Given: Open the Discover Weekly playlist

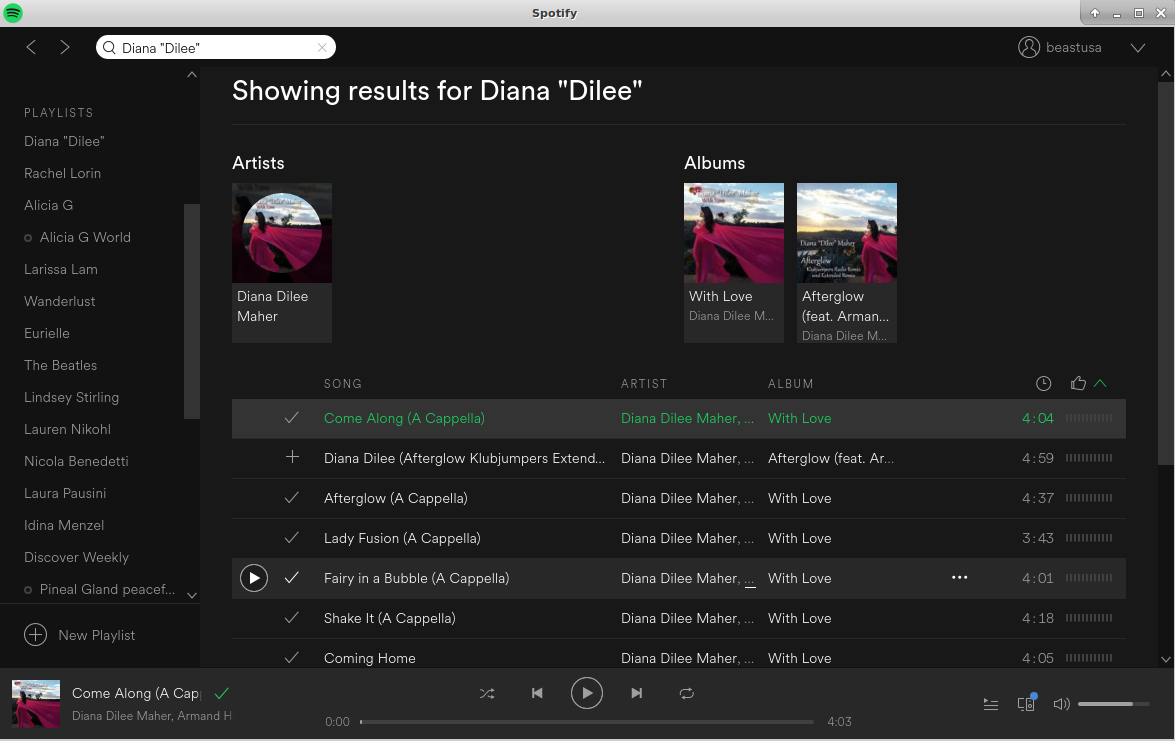Looking at the screenshot, I should [x=76, y=557].
